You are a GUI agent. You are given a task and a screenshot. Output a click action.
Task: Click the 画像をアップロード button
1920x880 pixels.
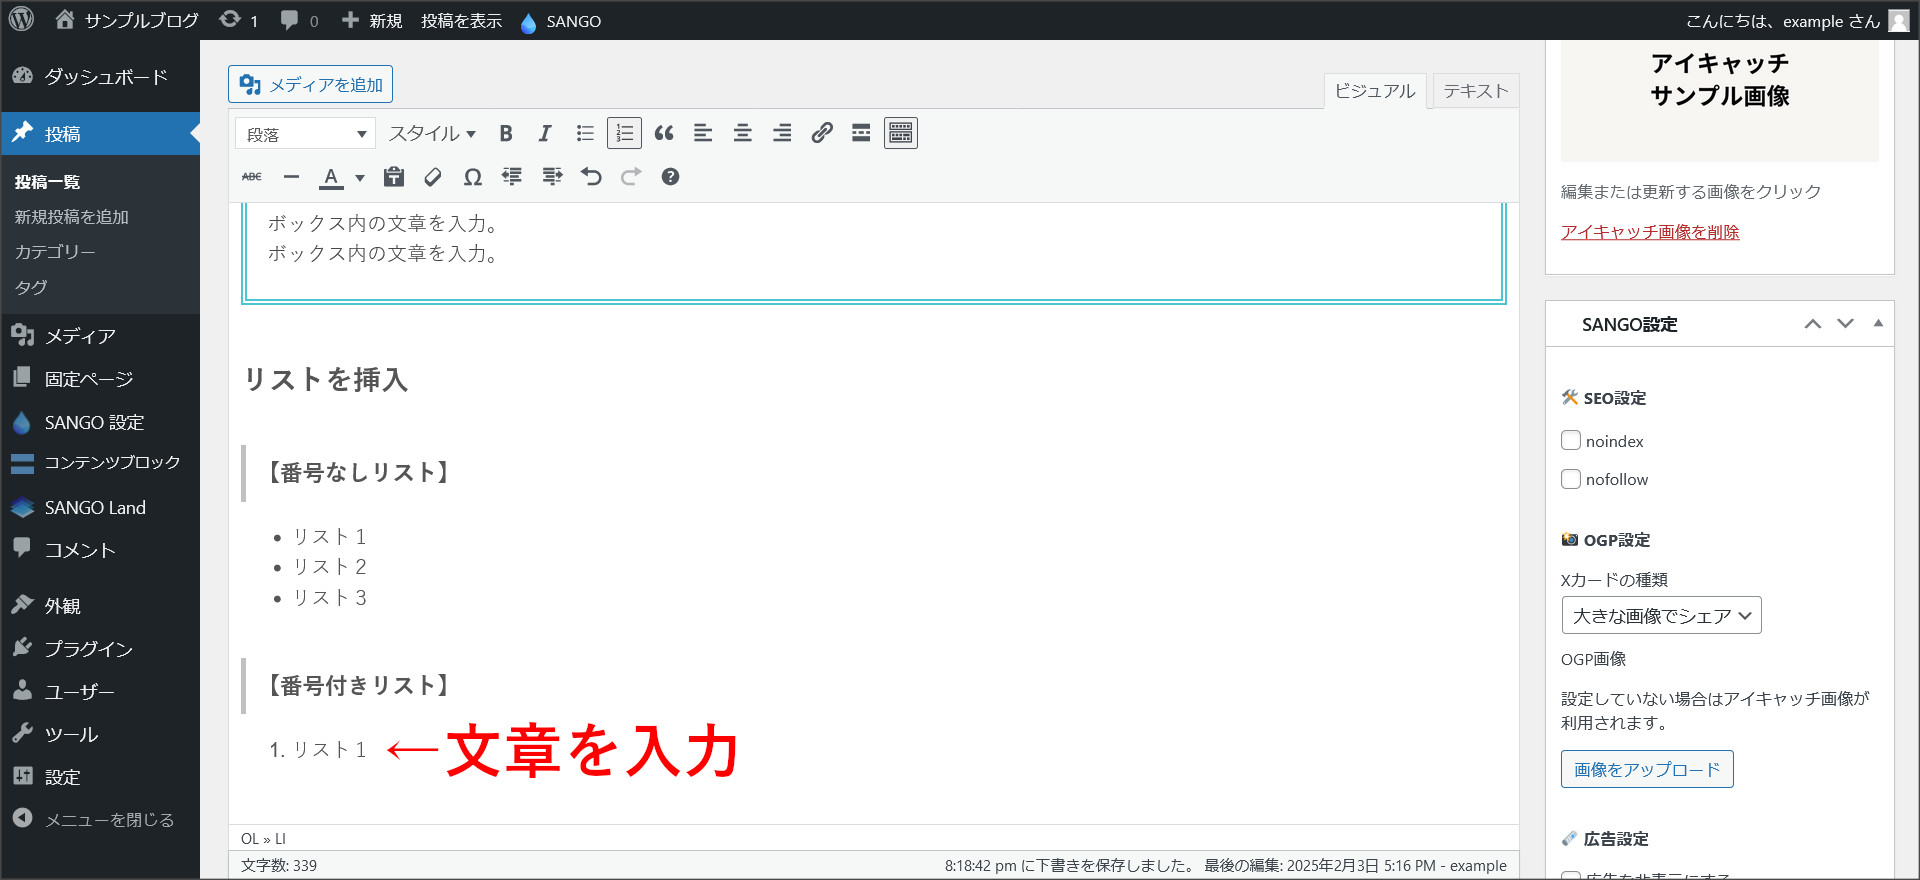tap(1647, 770)
